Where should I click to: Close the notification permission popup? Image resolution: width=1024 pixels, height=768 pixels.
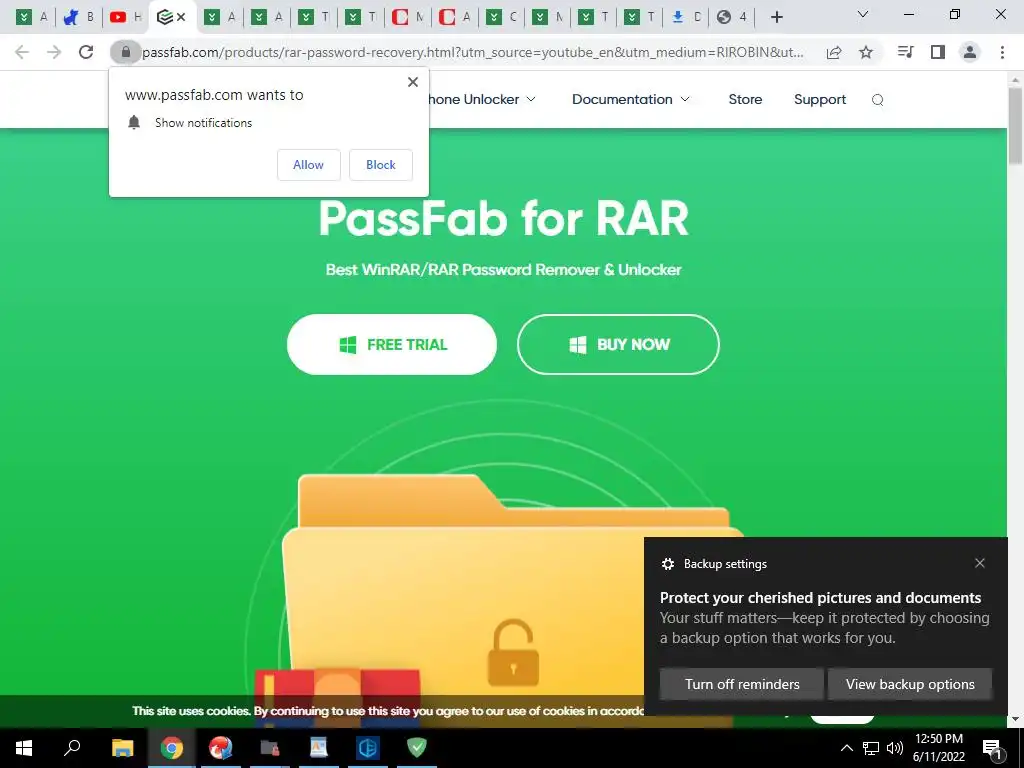tap(413, 82)
